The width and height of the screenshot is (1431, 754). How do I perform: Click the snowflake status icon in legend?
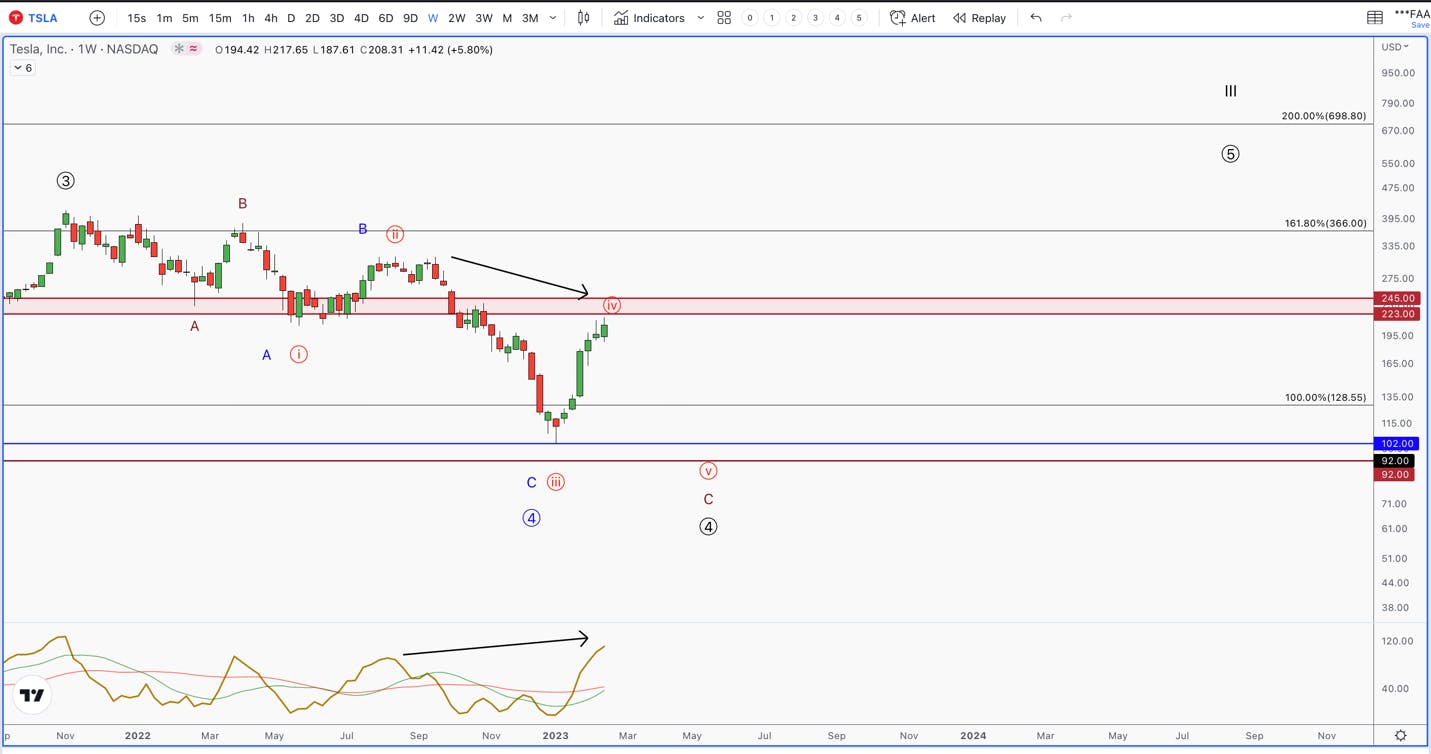point(179,49)
